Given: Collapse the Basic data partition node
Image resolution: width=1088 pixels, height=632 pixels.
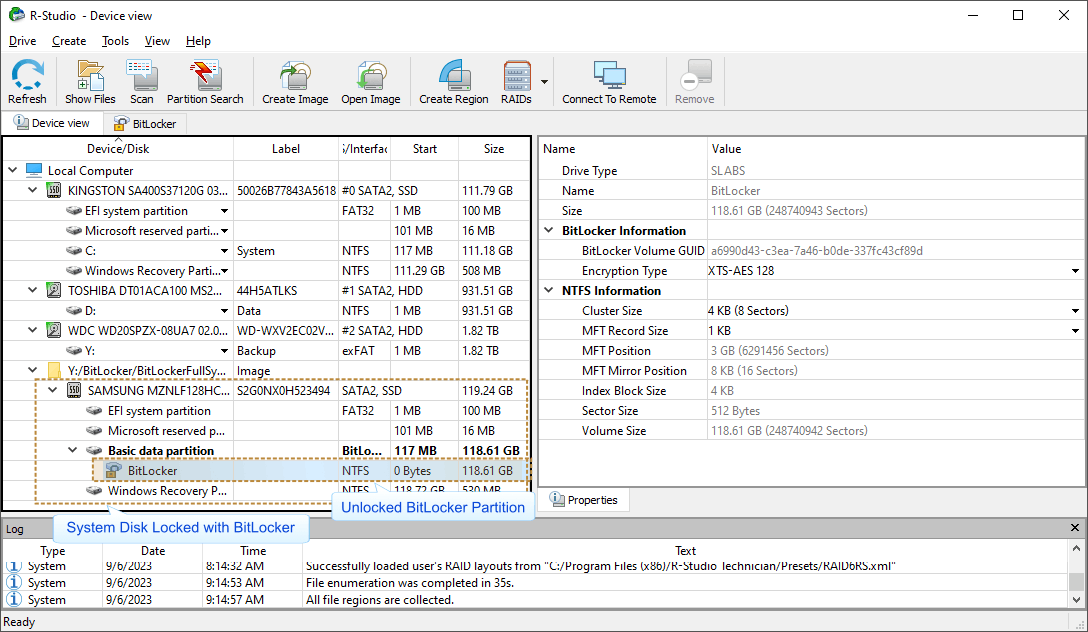Looking at the screenshot, I should click(73, 450).
